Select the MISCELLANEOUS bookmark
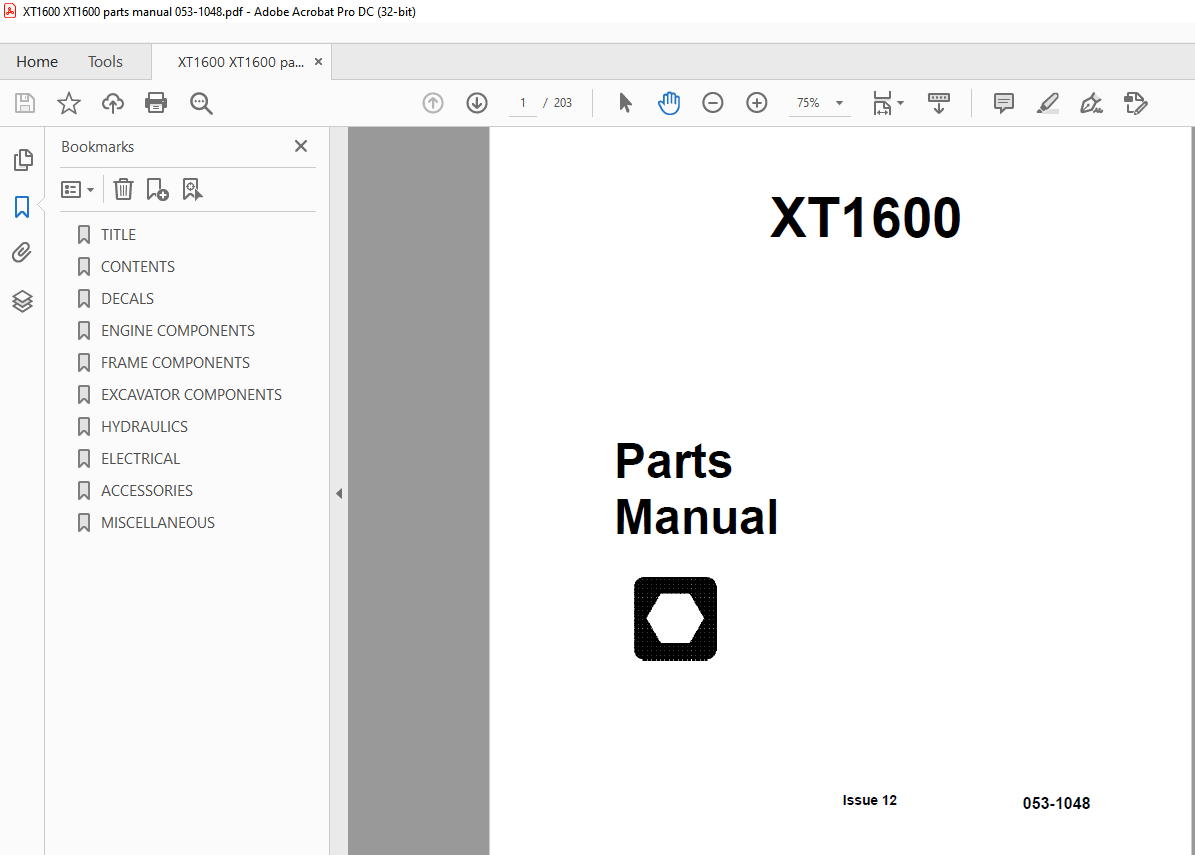The height and width of the screenshot is (855, 1195). click(x=158, y=523)
